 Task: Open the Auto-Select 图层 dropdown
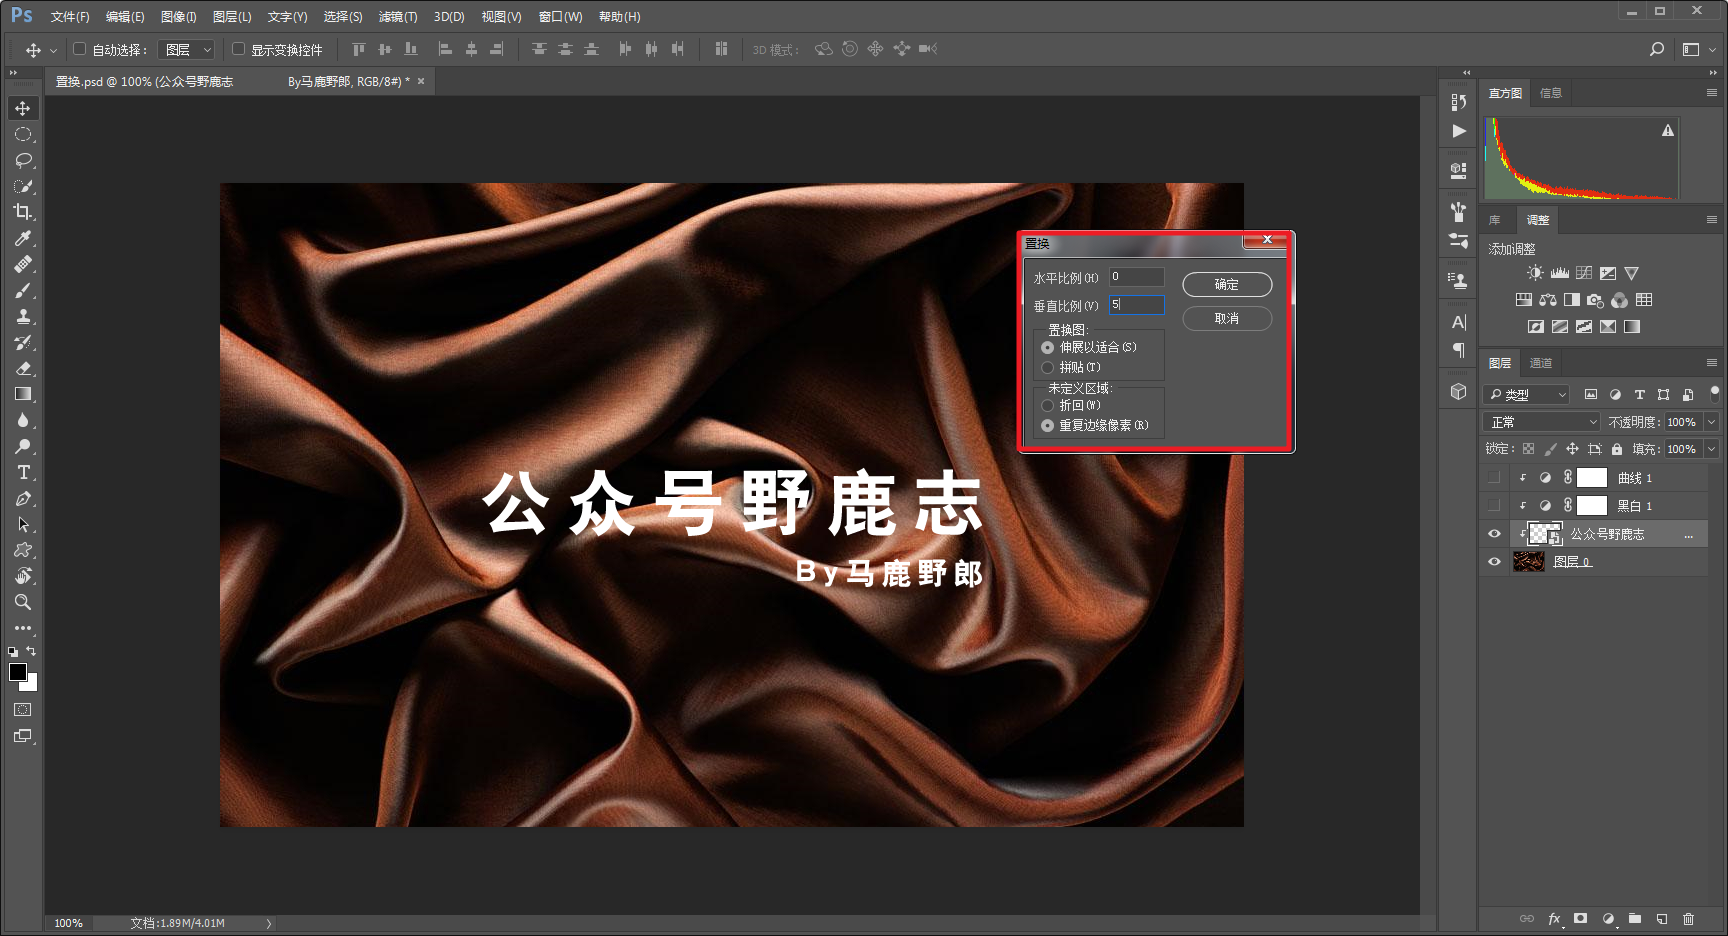187,49
